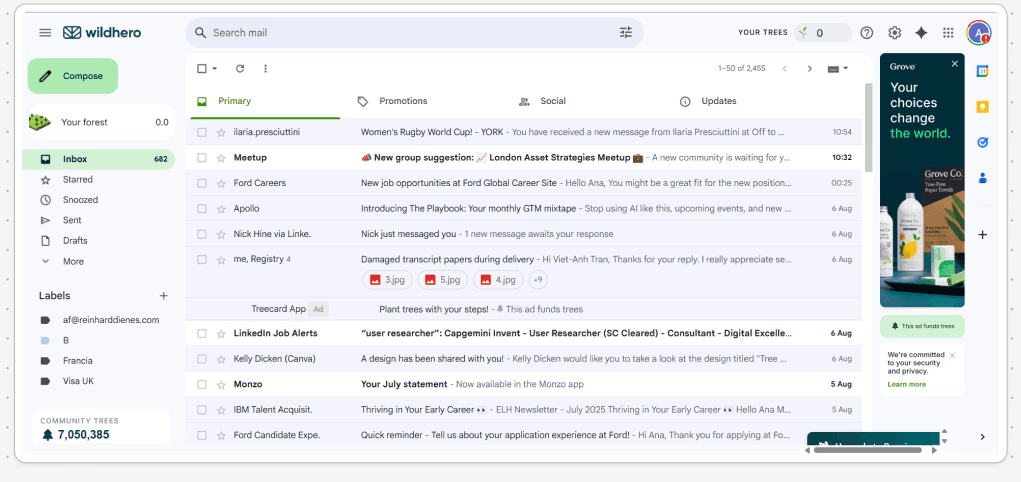
Task: Check the Ford Careers email
Action: pos(202,183)
